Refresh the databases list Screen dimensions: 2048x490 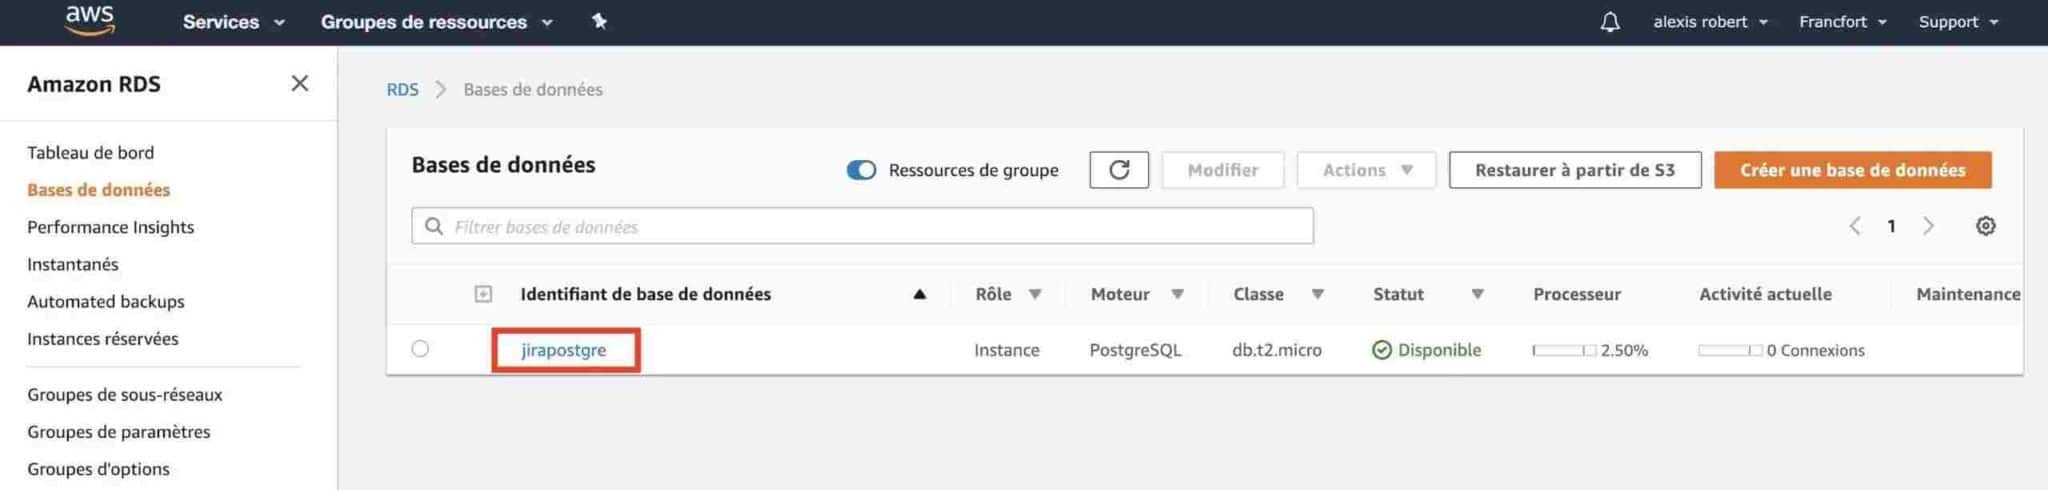point(1119,170)
